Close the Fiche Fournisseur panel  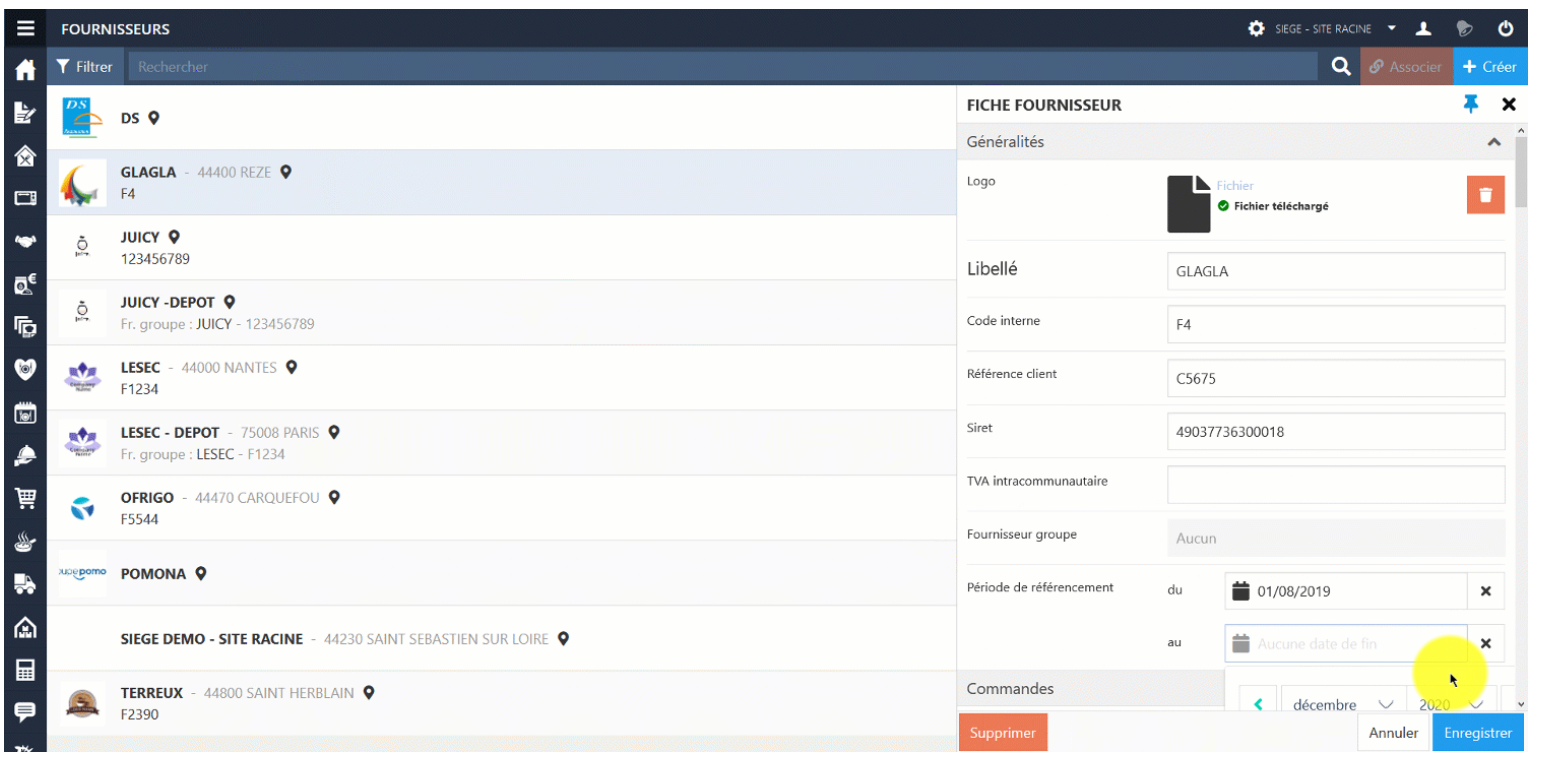click(1509, 104)
